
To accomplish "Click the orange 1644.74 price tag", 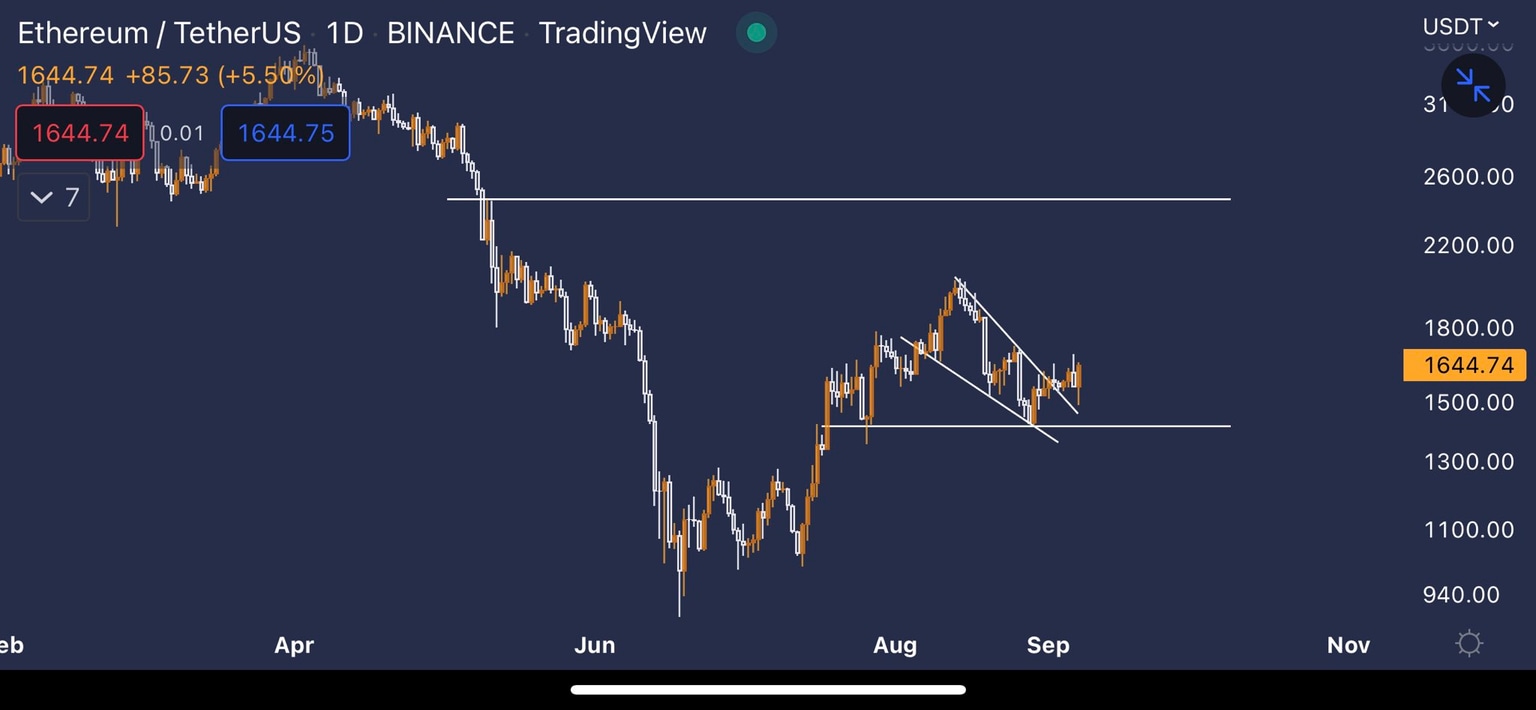I will tap(1464, 365).
